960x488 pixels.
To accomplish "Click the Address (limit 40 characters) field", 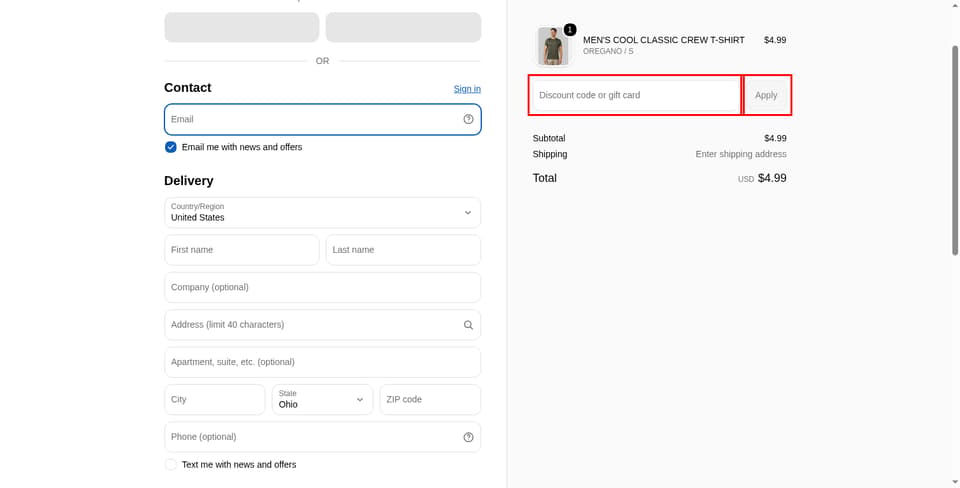I will click(323, 325).
